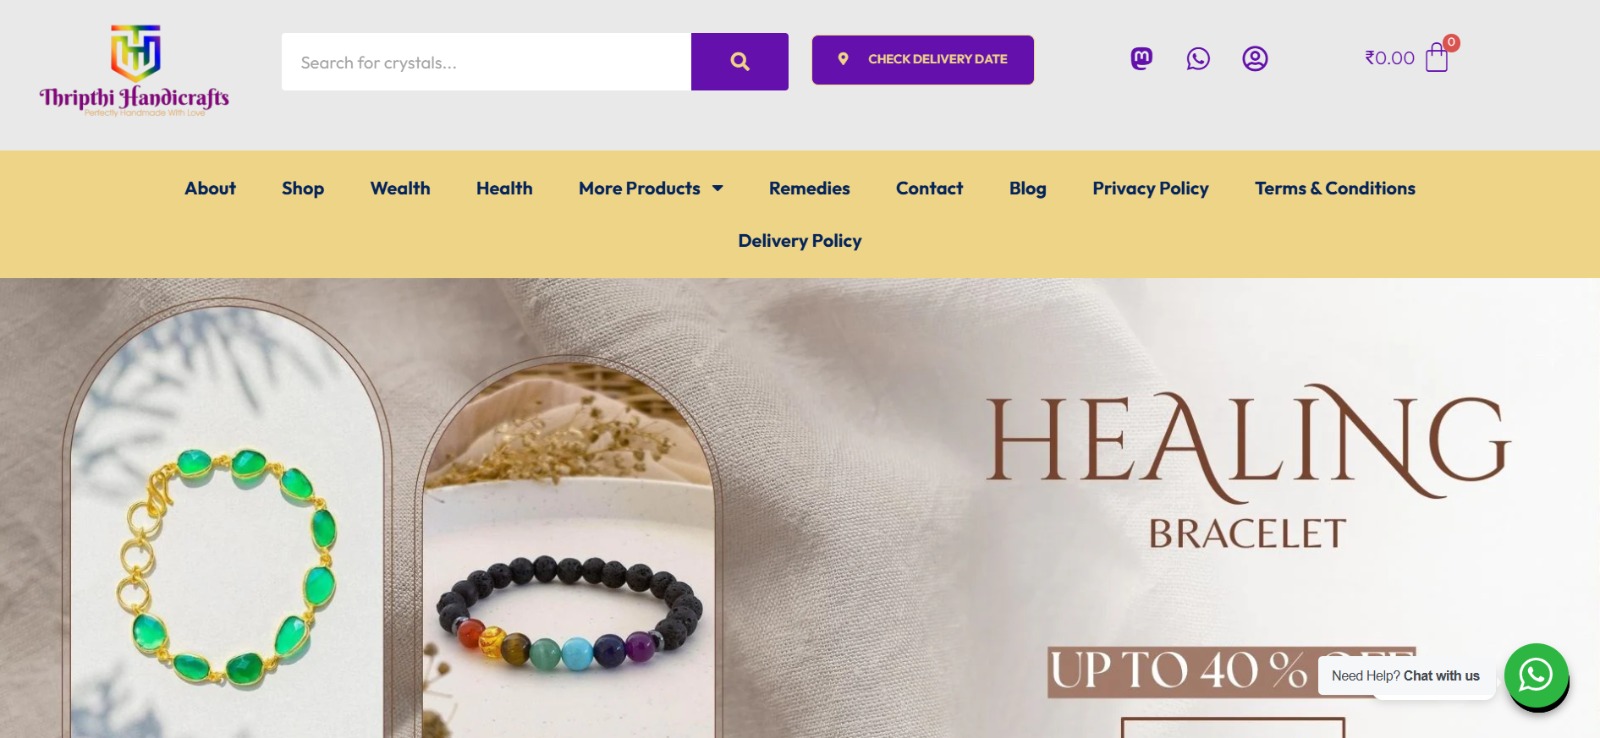Select the Wealth menu item
Viewport: 1600px width, 738px height.
click(x=400, y=188)
